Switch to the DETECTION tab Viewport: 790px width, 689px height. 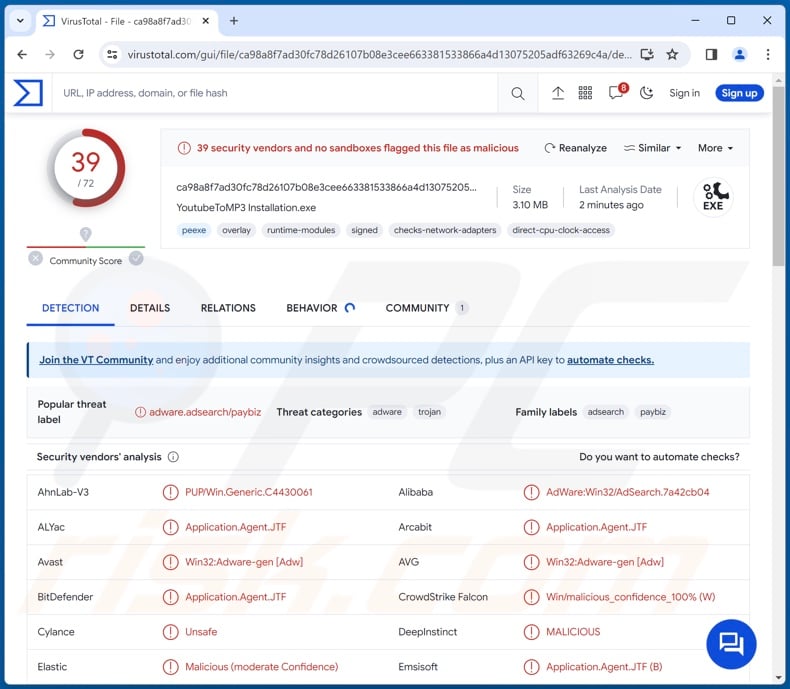tap(71, 308)
